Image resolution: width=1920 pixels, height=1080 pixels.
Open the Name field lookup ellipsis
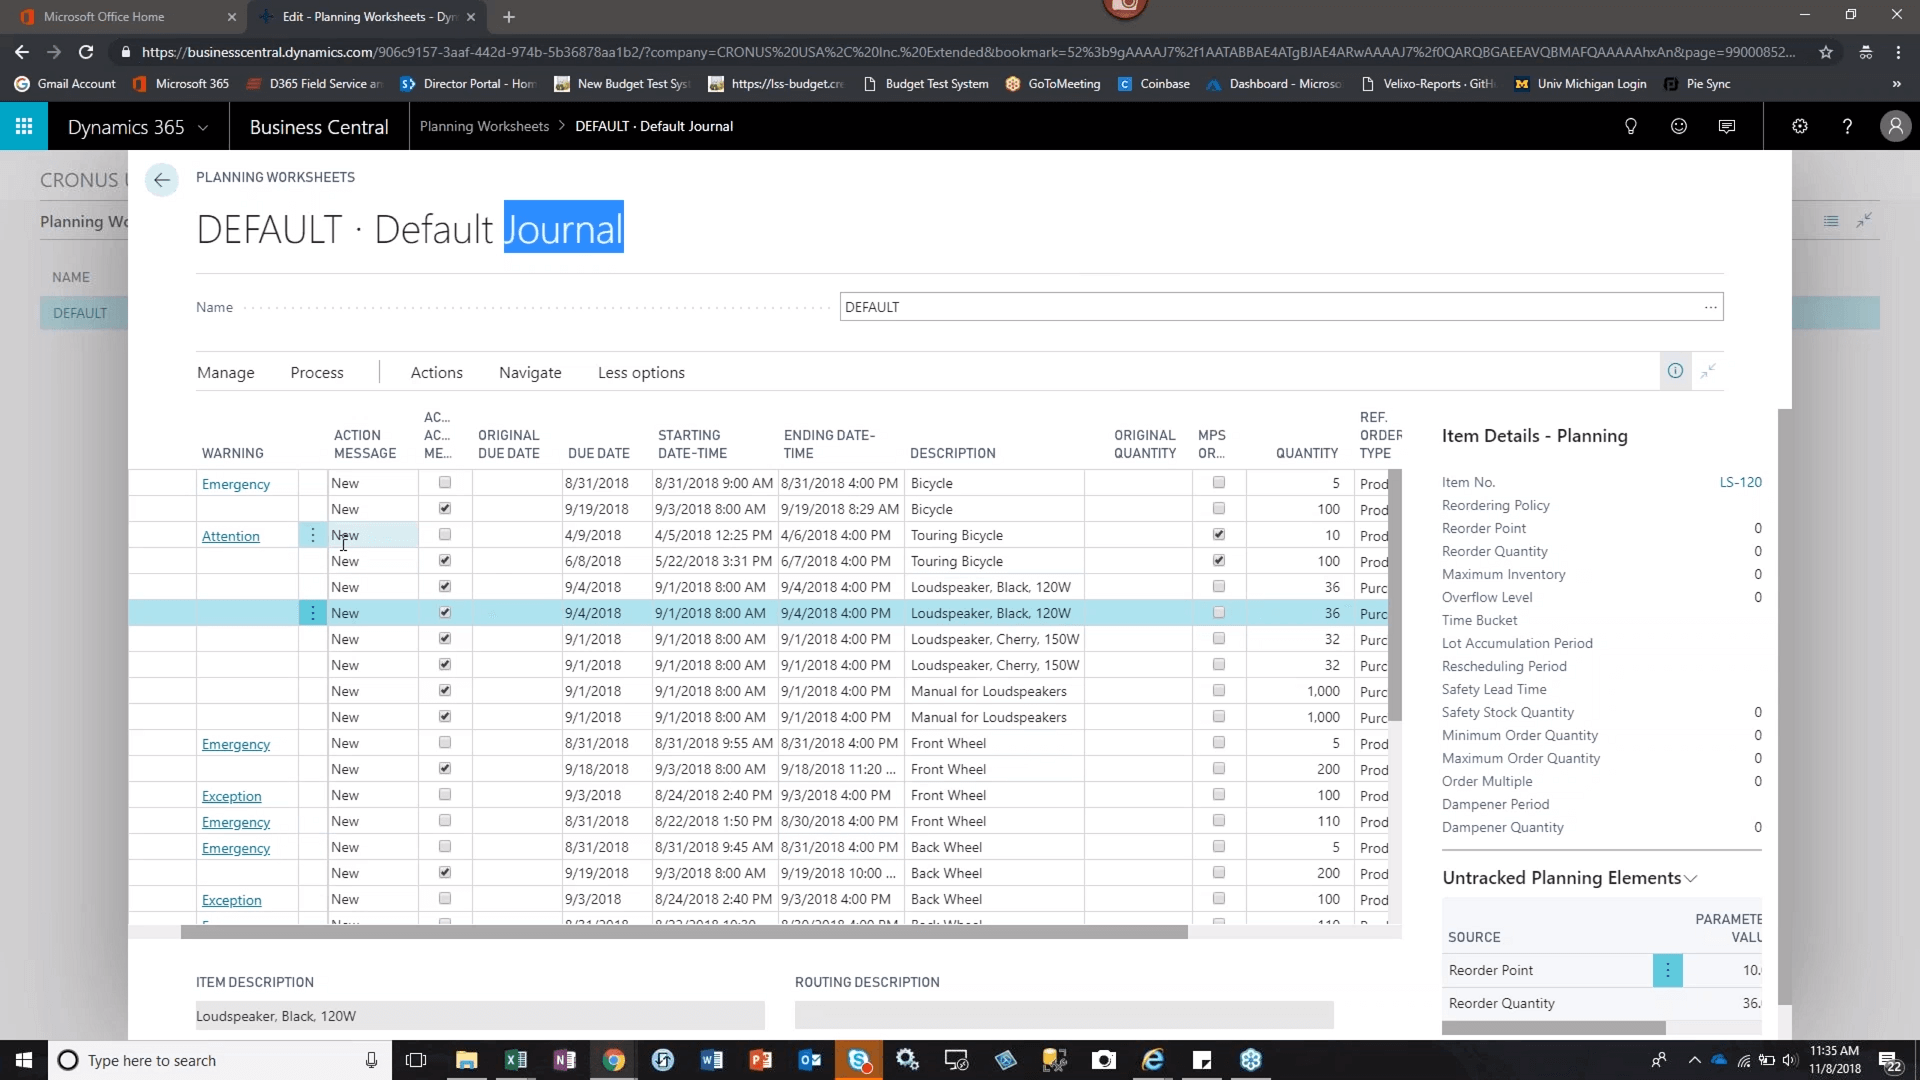[1711, 307]
